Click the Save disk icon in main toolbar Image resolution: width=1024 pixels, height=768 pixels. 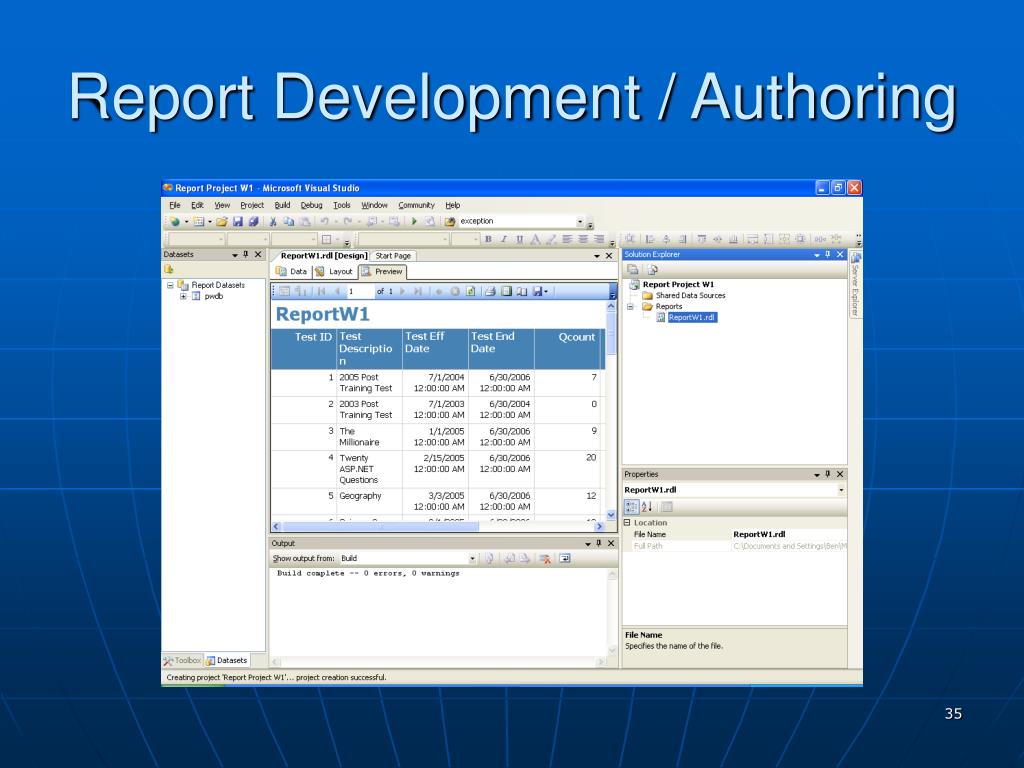(x=238, y=222)
